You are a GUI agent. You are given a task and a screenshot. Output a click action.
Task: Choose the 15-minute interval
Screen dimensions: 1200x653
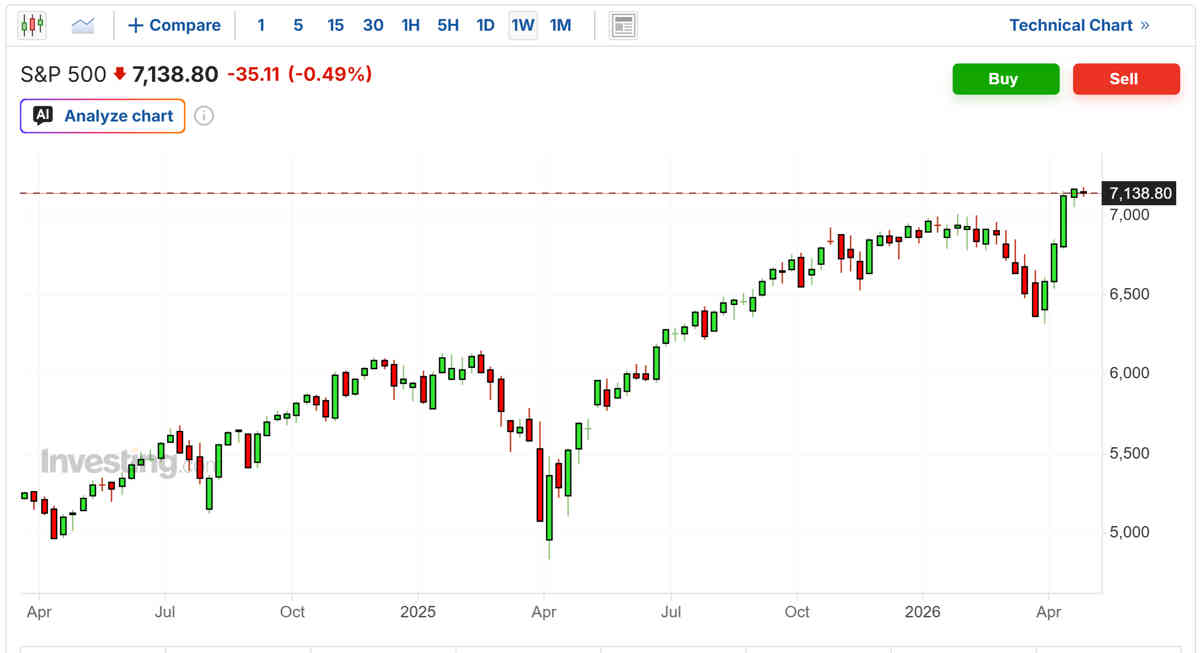point(335,25)
